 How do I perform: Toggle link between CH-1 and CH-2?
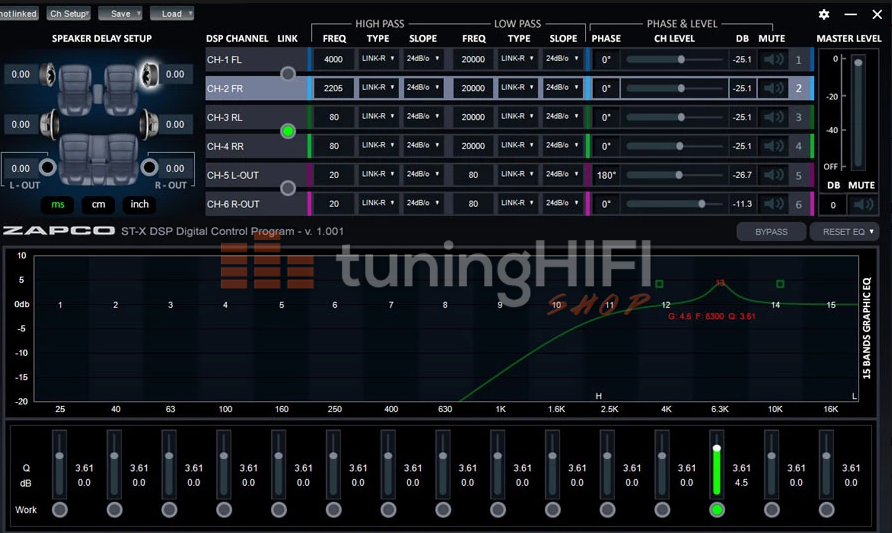288,74
